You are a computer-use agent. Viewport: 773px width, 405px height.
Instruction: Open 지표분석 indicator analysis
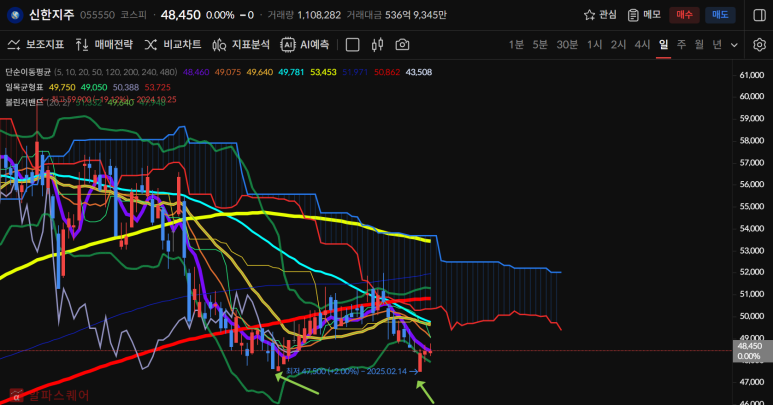[241, 45]
